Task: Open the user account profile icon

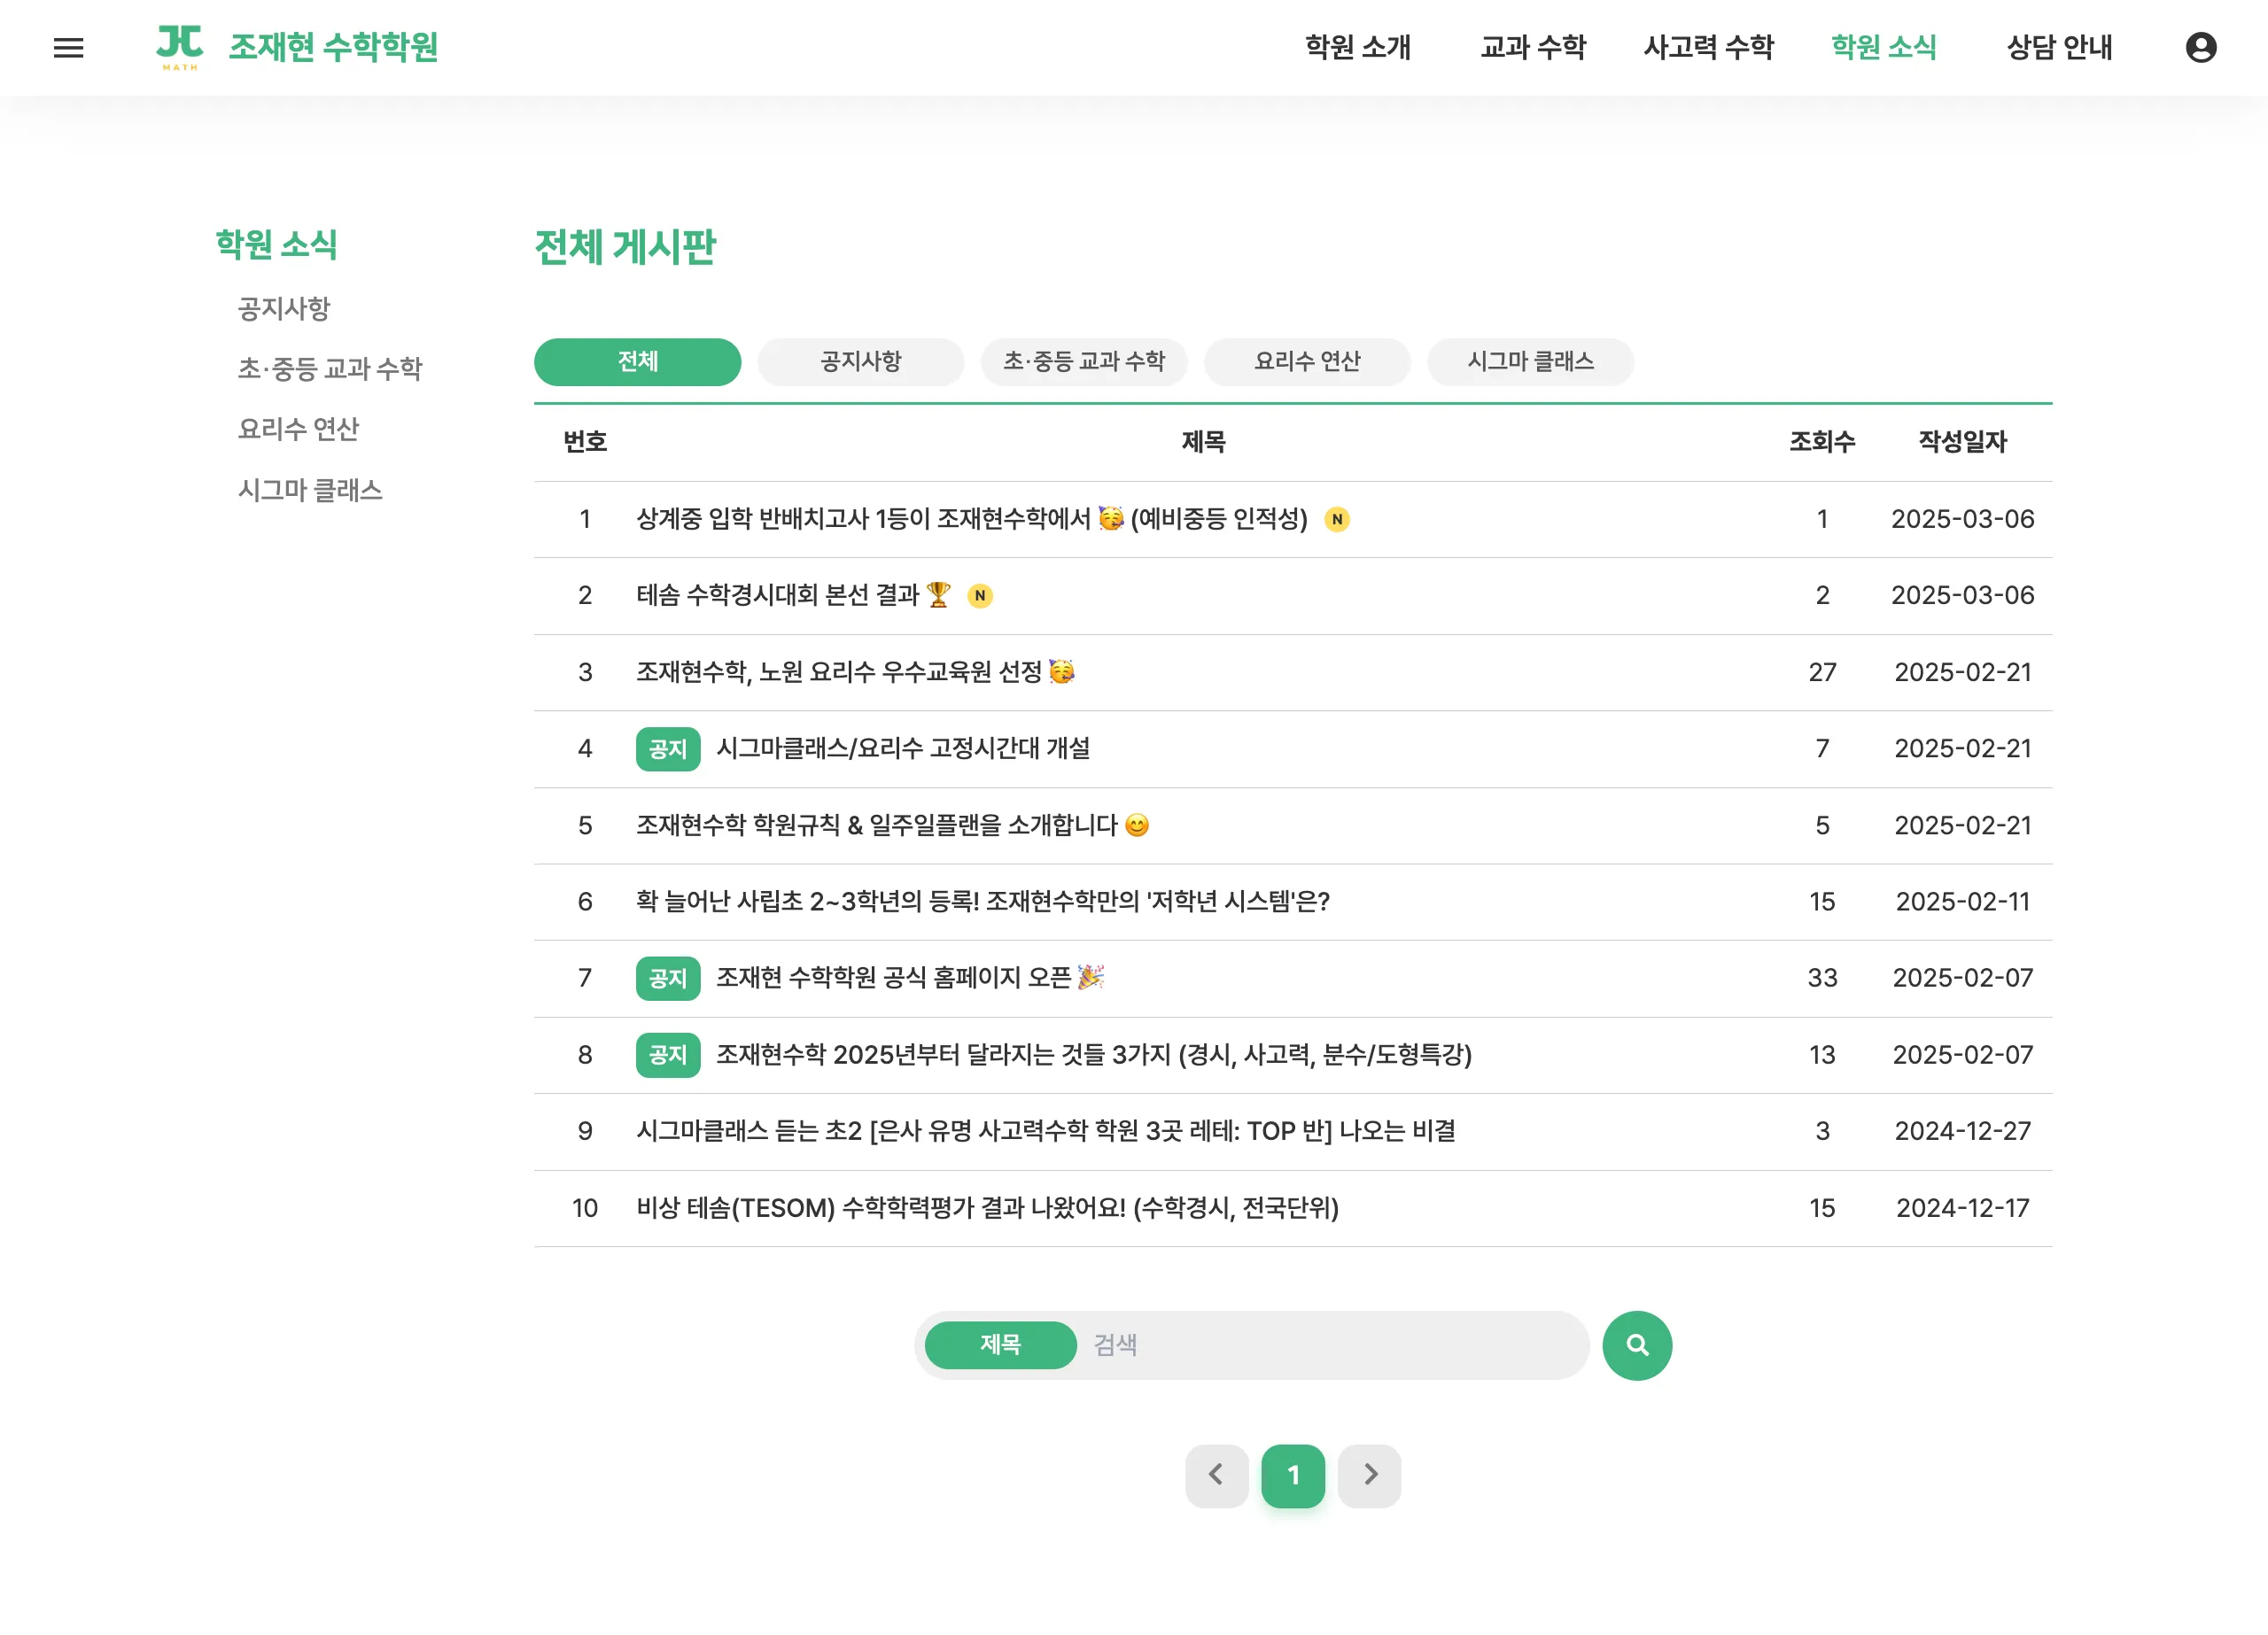Action: [2200, 47]
